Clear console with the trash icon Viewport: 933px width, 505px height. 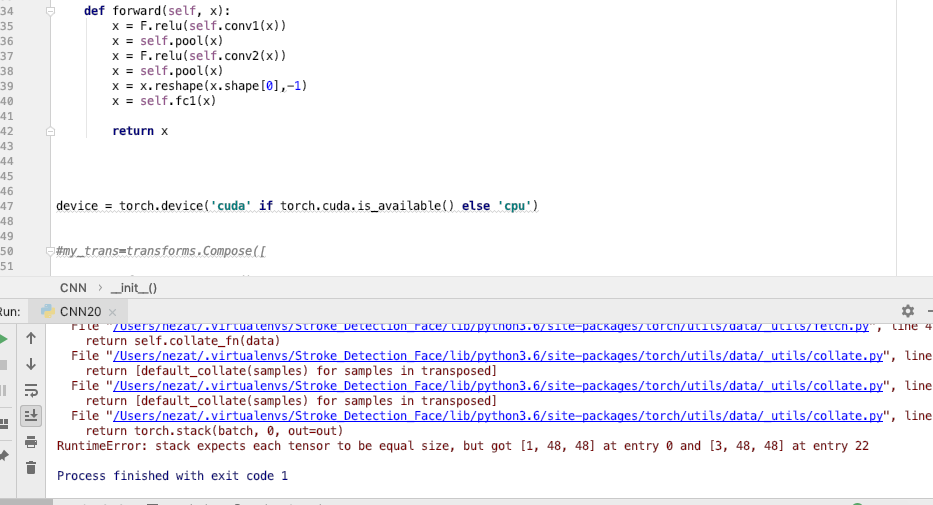31,467
